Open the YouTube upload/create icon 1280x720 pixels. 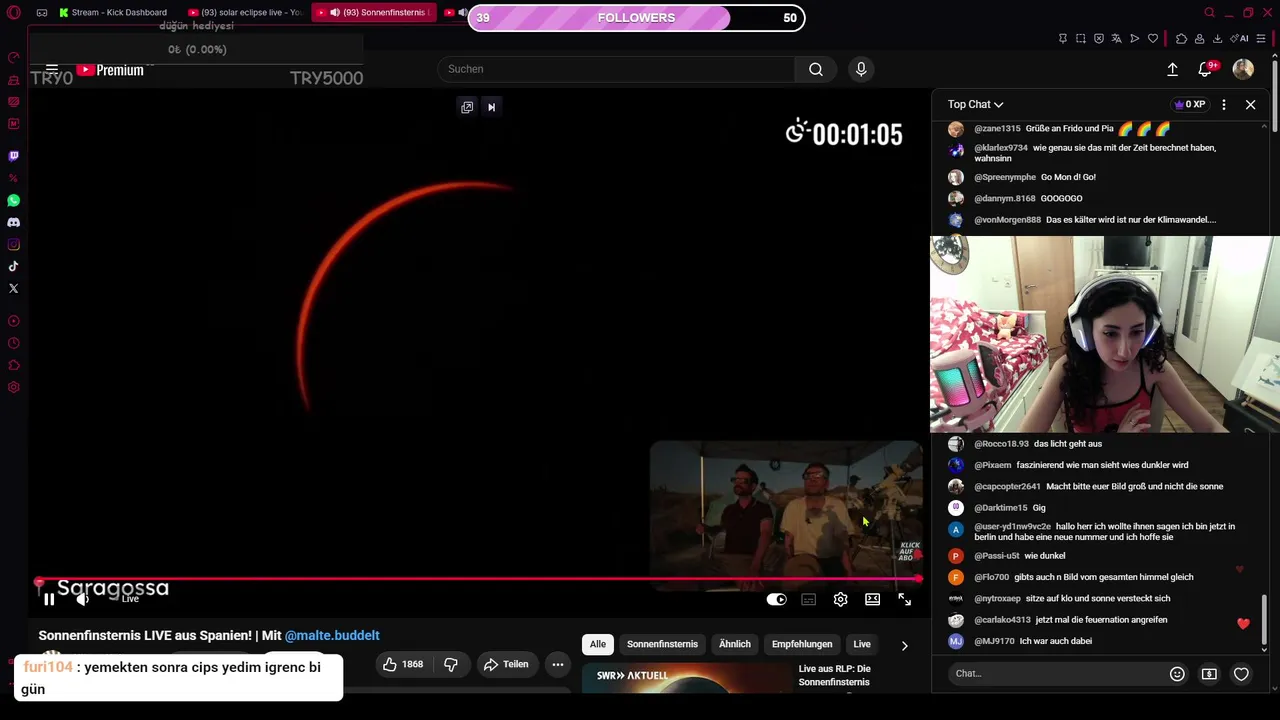point(1172,69)
